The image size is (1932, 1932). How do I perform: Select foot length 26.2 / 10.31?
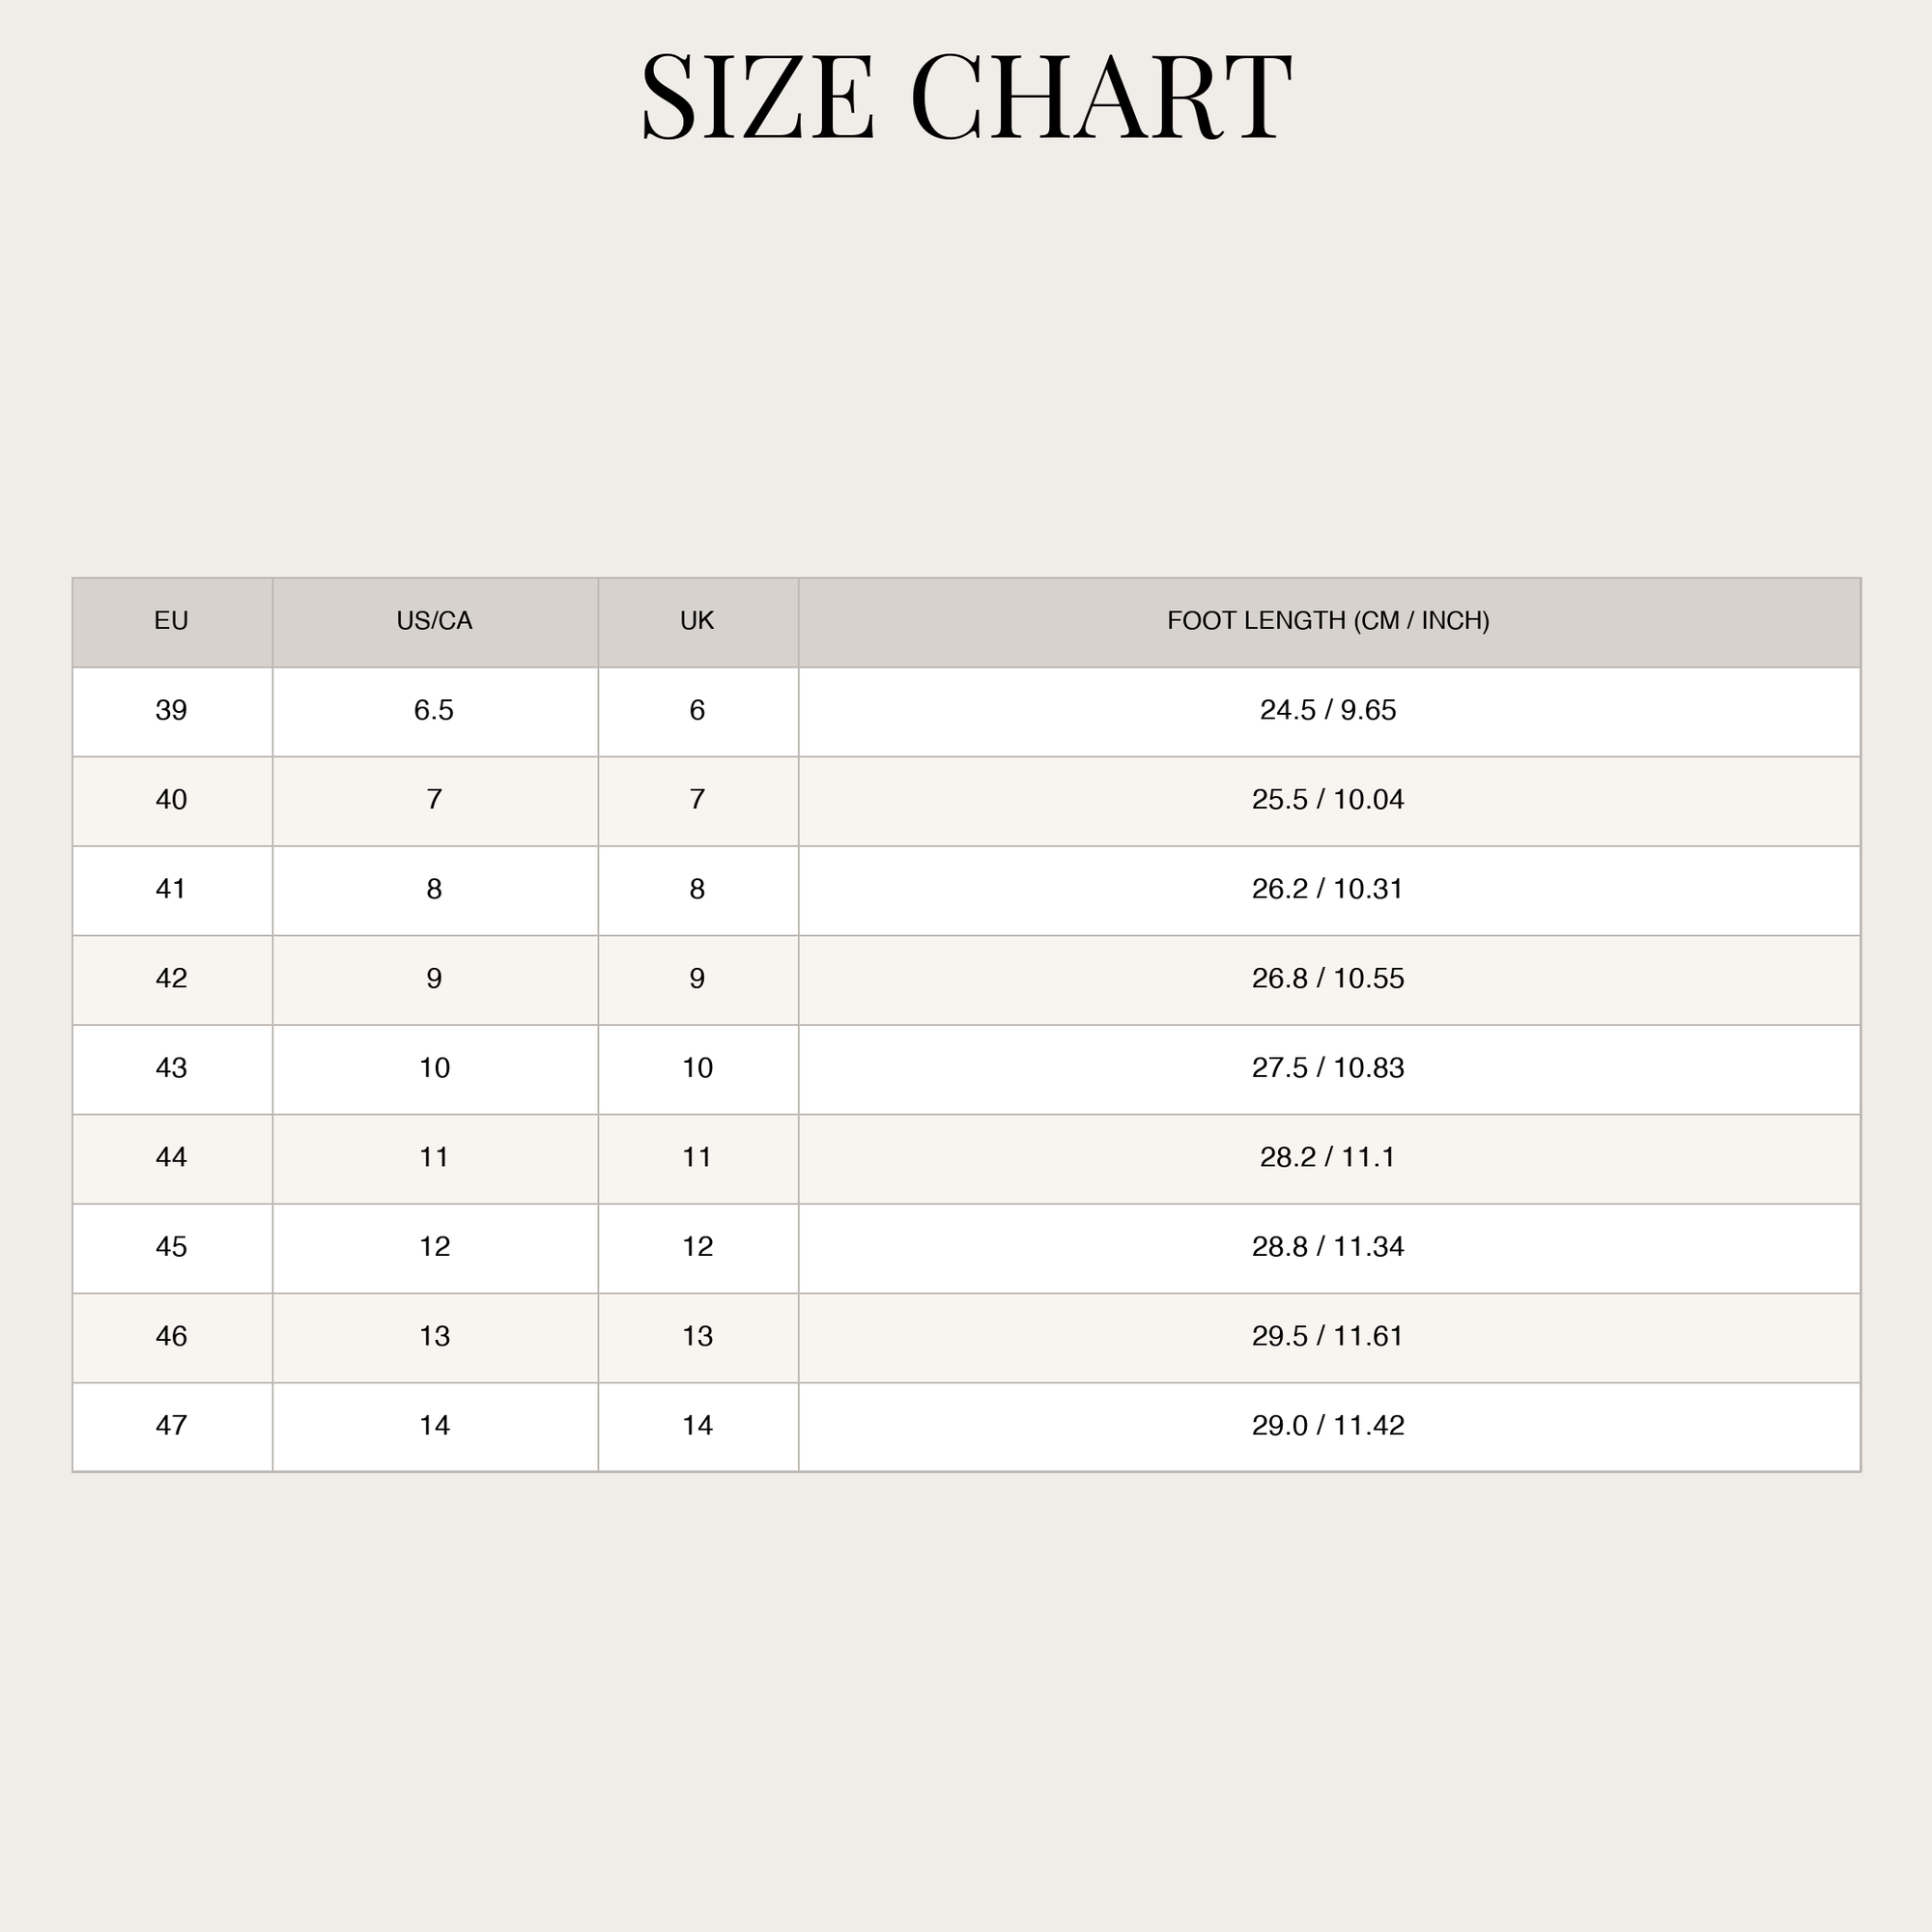click(1329, 890)
